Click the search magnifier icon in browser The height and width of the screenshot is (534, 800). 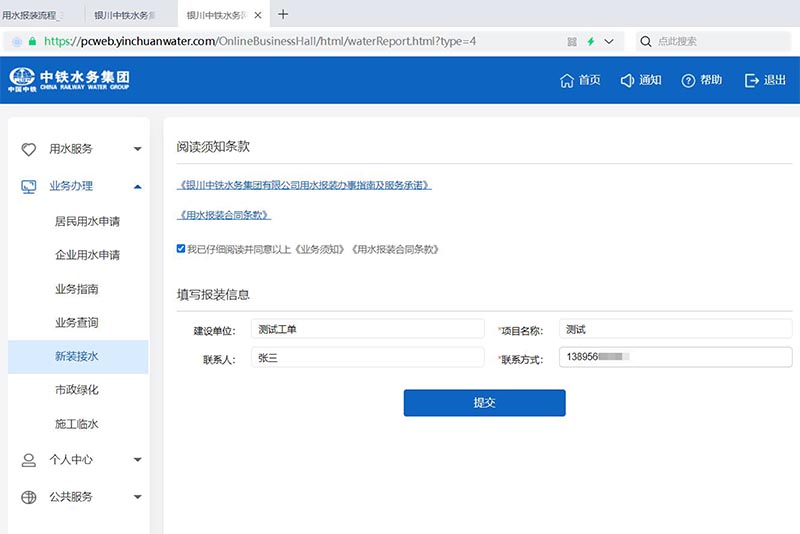(645, 41)
